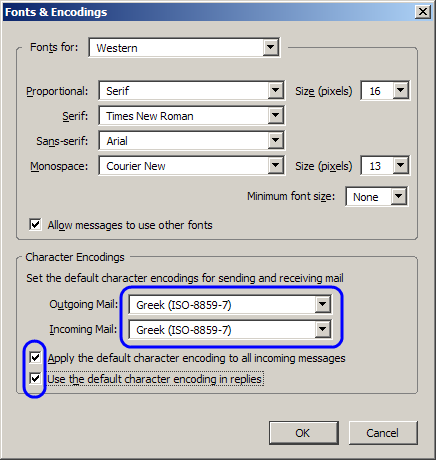Close the Fonts & Encodings dialog
The width and height of the screenshot is (436, 460).
[x=423, y=12]
